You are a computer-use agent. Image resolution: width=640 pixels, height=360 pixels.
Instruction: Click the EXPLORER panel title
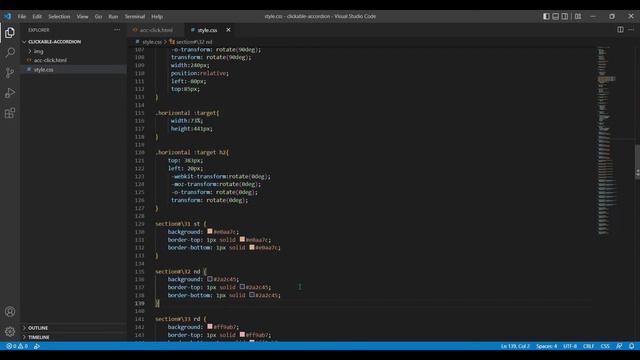[x=39, y=30]
